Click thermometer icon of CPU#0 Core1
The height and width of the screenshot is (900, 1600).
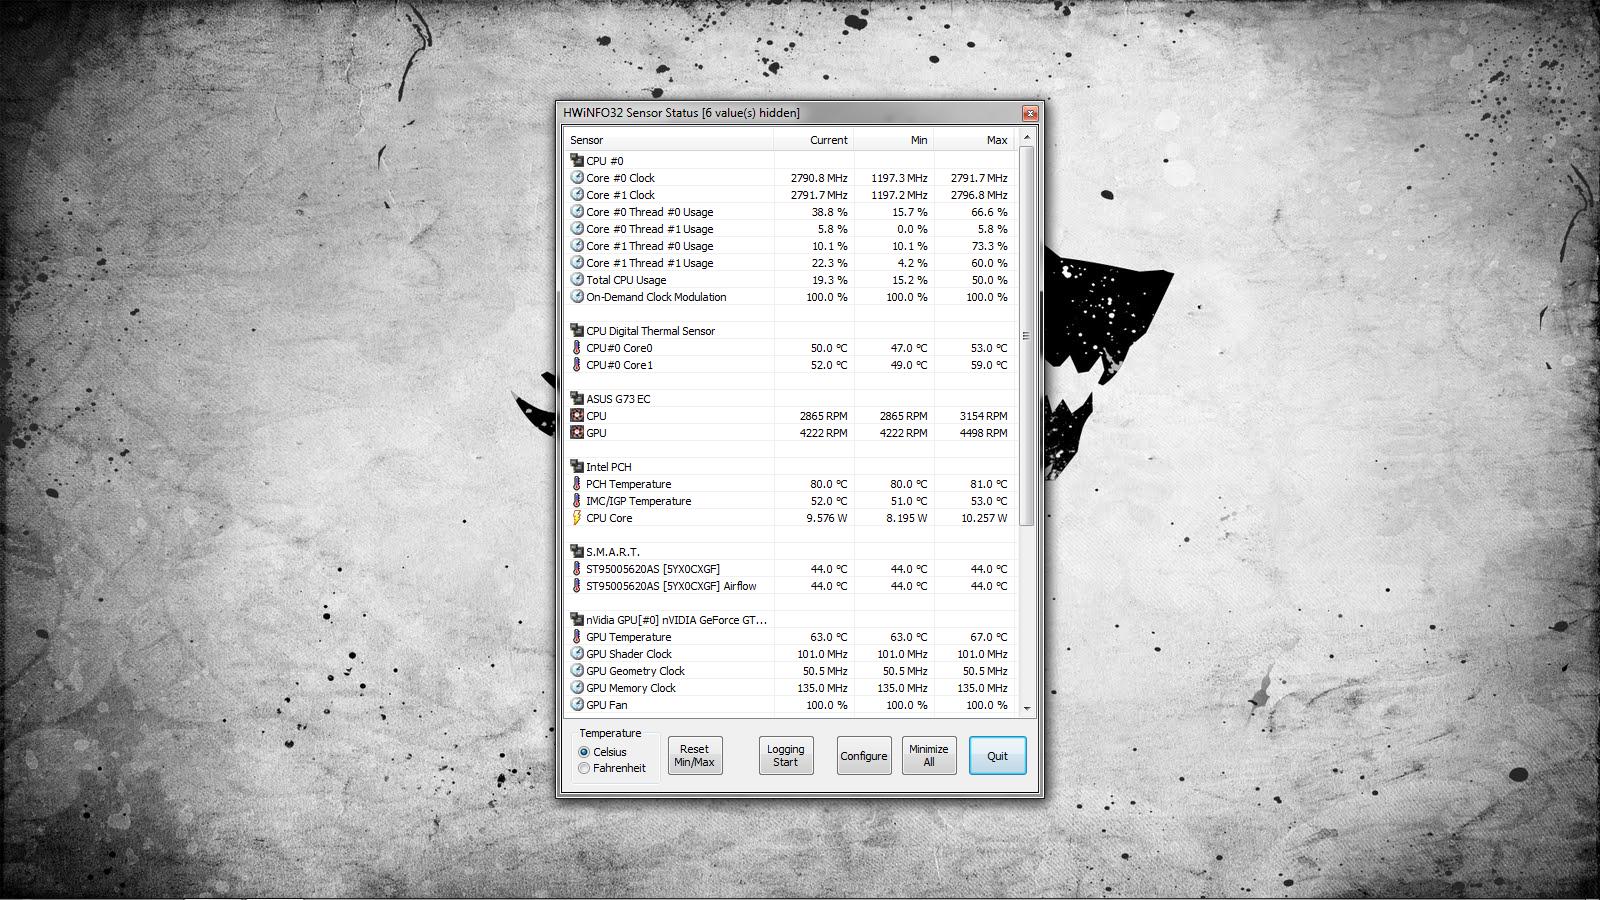(577, 365)
